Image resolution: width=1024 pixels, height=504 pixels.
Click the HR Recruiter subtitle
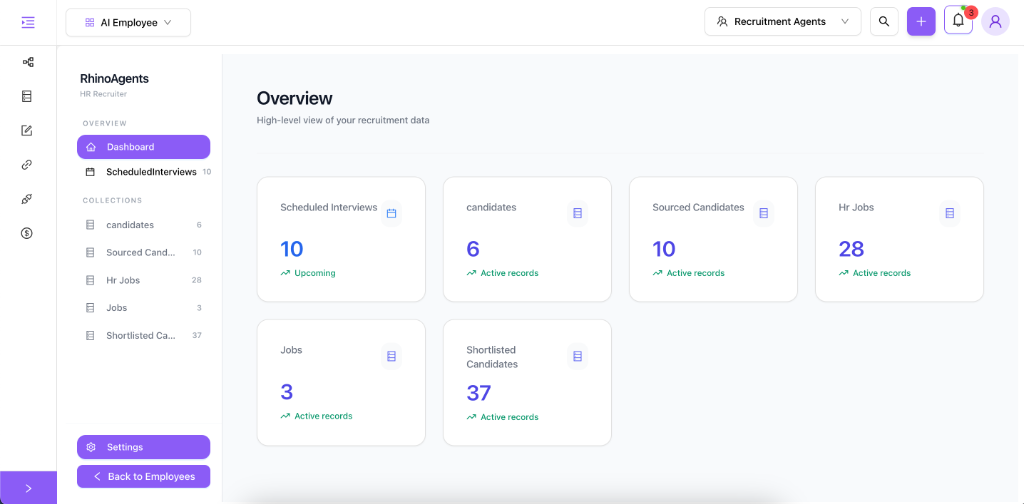pyautogui.click(x=103, y=94)
